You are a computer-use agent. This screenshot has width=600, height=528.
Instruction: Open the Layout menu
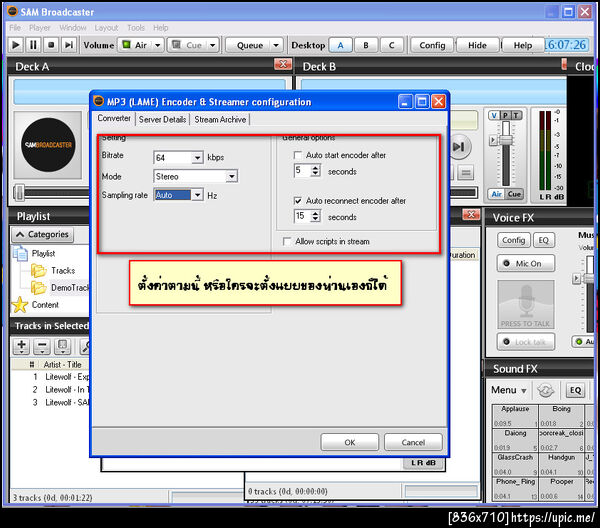106,28
